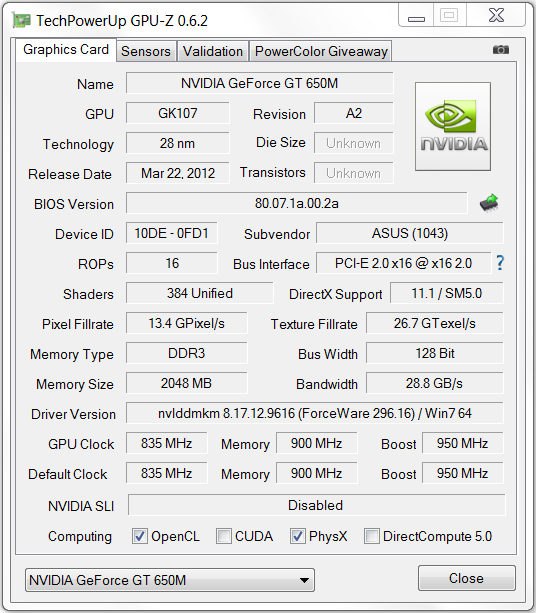This screenshot has width=536, height=613.
Task: Toggle the OpenCL checkbox
Action: [x=140, y=536]
